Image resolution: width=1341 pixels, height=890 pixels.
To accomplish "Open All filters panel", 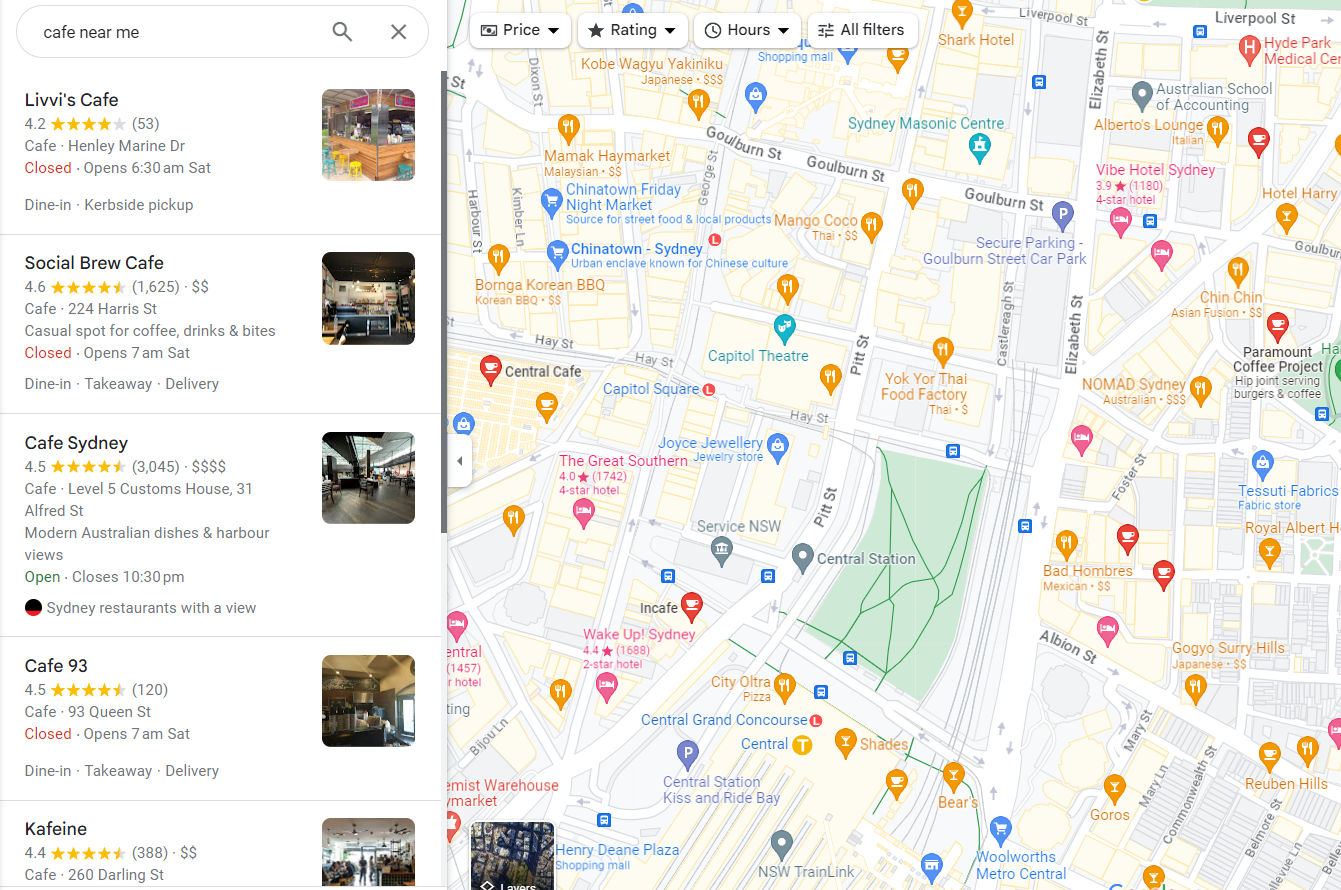I will click(862, 30).
